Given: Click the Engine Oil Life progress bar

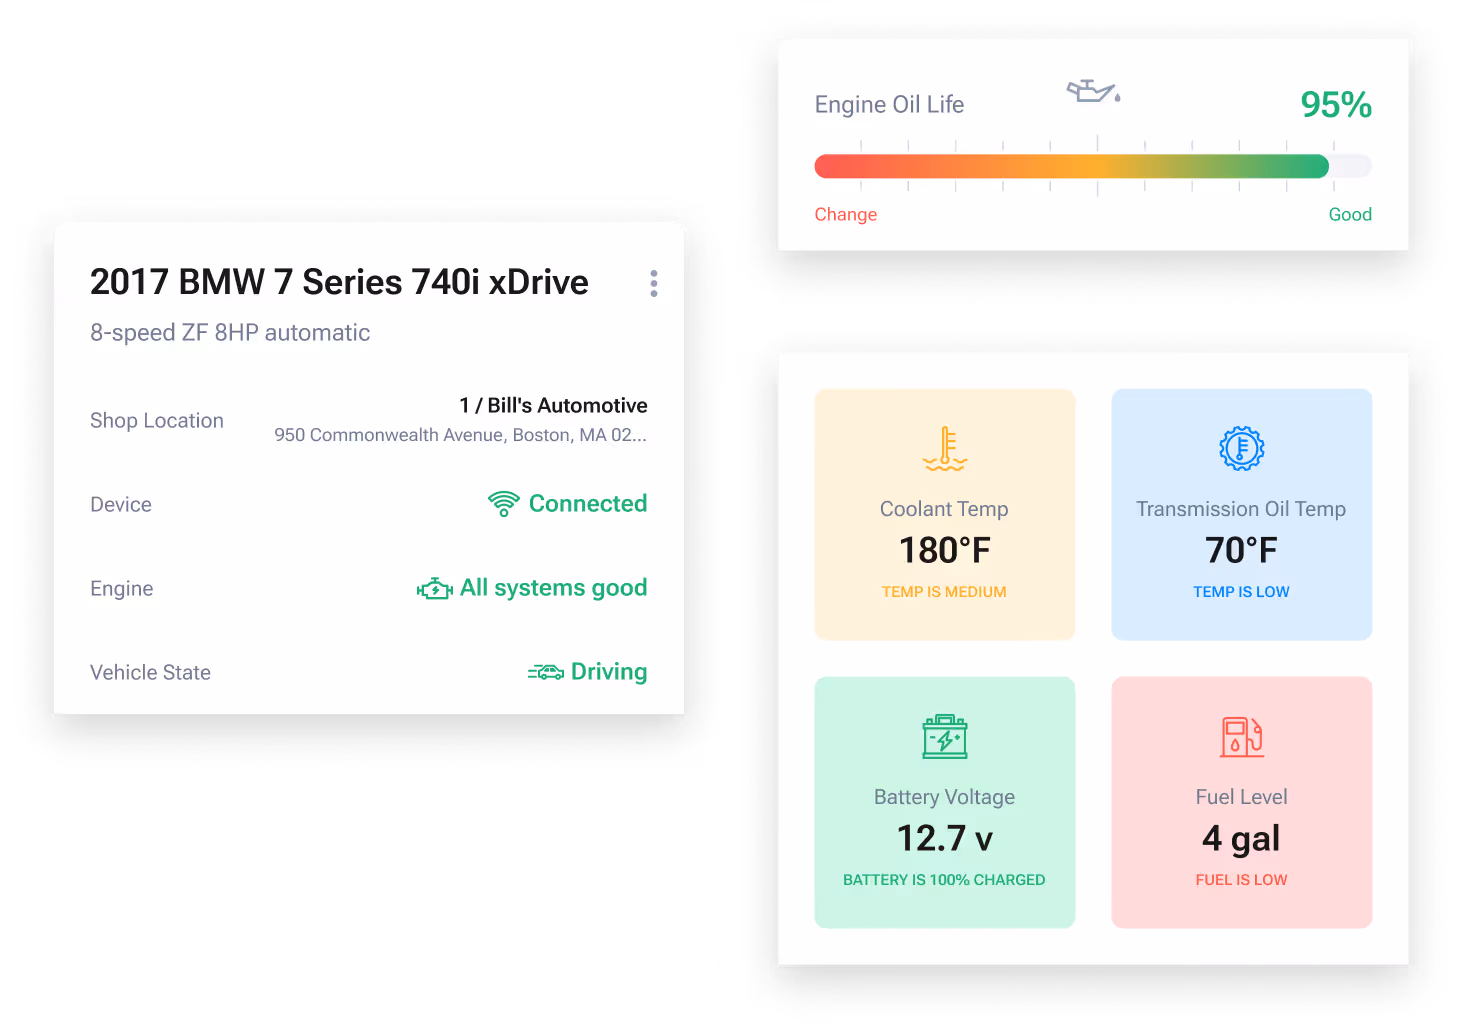Looking at the screenshot, I should (x=1093, y=166).
